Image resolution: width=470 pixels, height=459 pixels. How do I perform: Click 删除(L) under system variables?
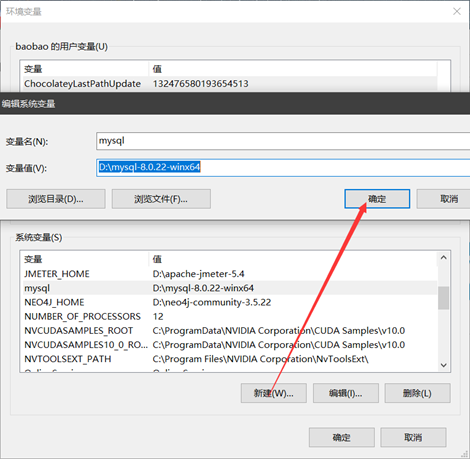tap(417, 393)
